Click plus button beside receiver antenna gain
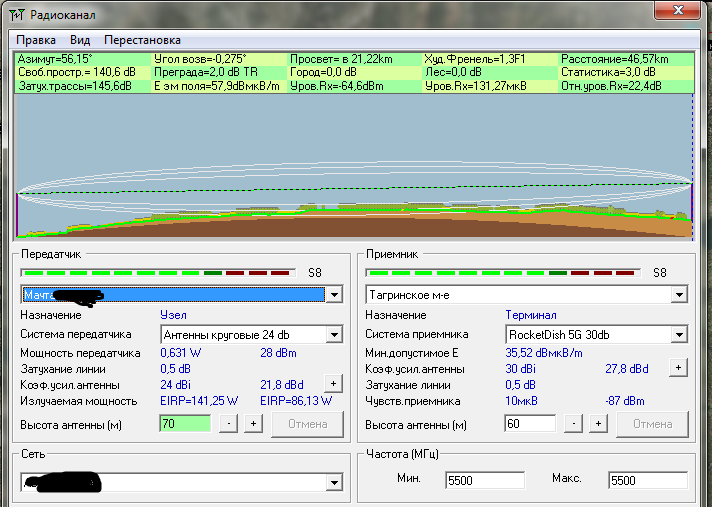712x507 pixels. click(x=678, y=368)
